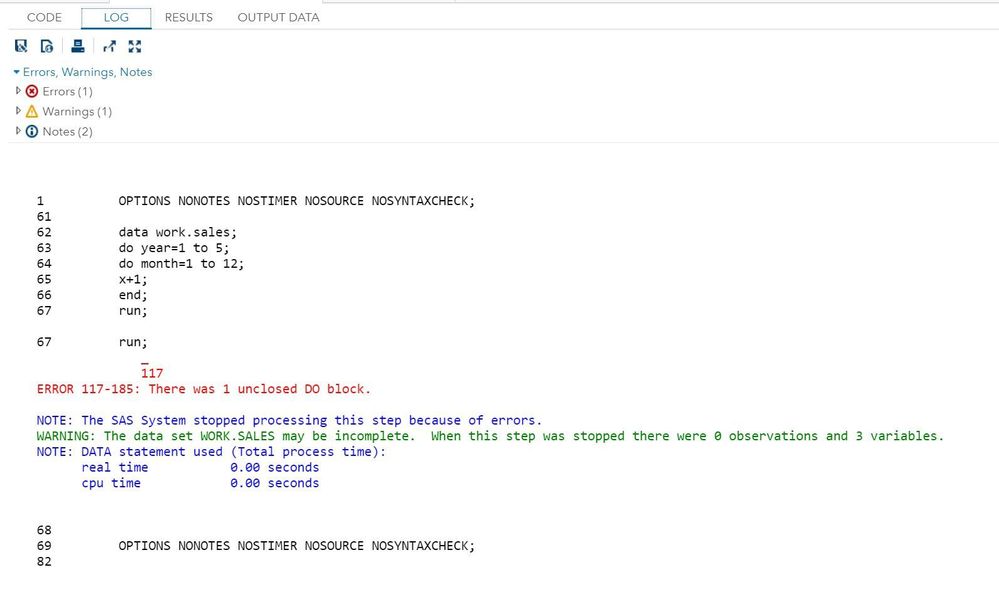Select the LOG tab
This screenshot has height=614, width=999.
click(116, 18)
